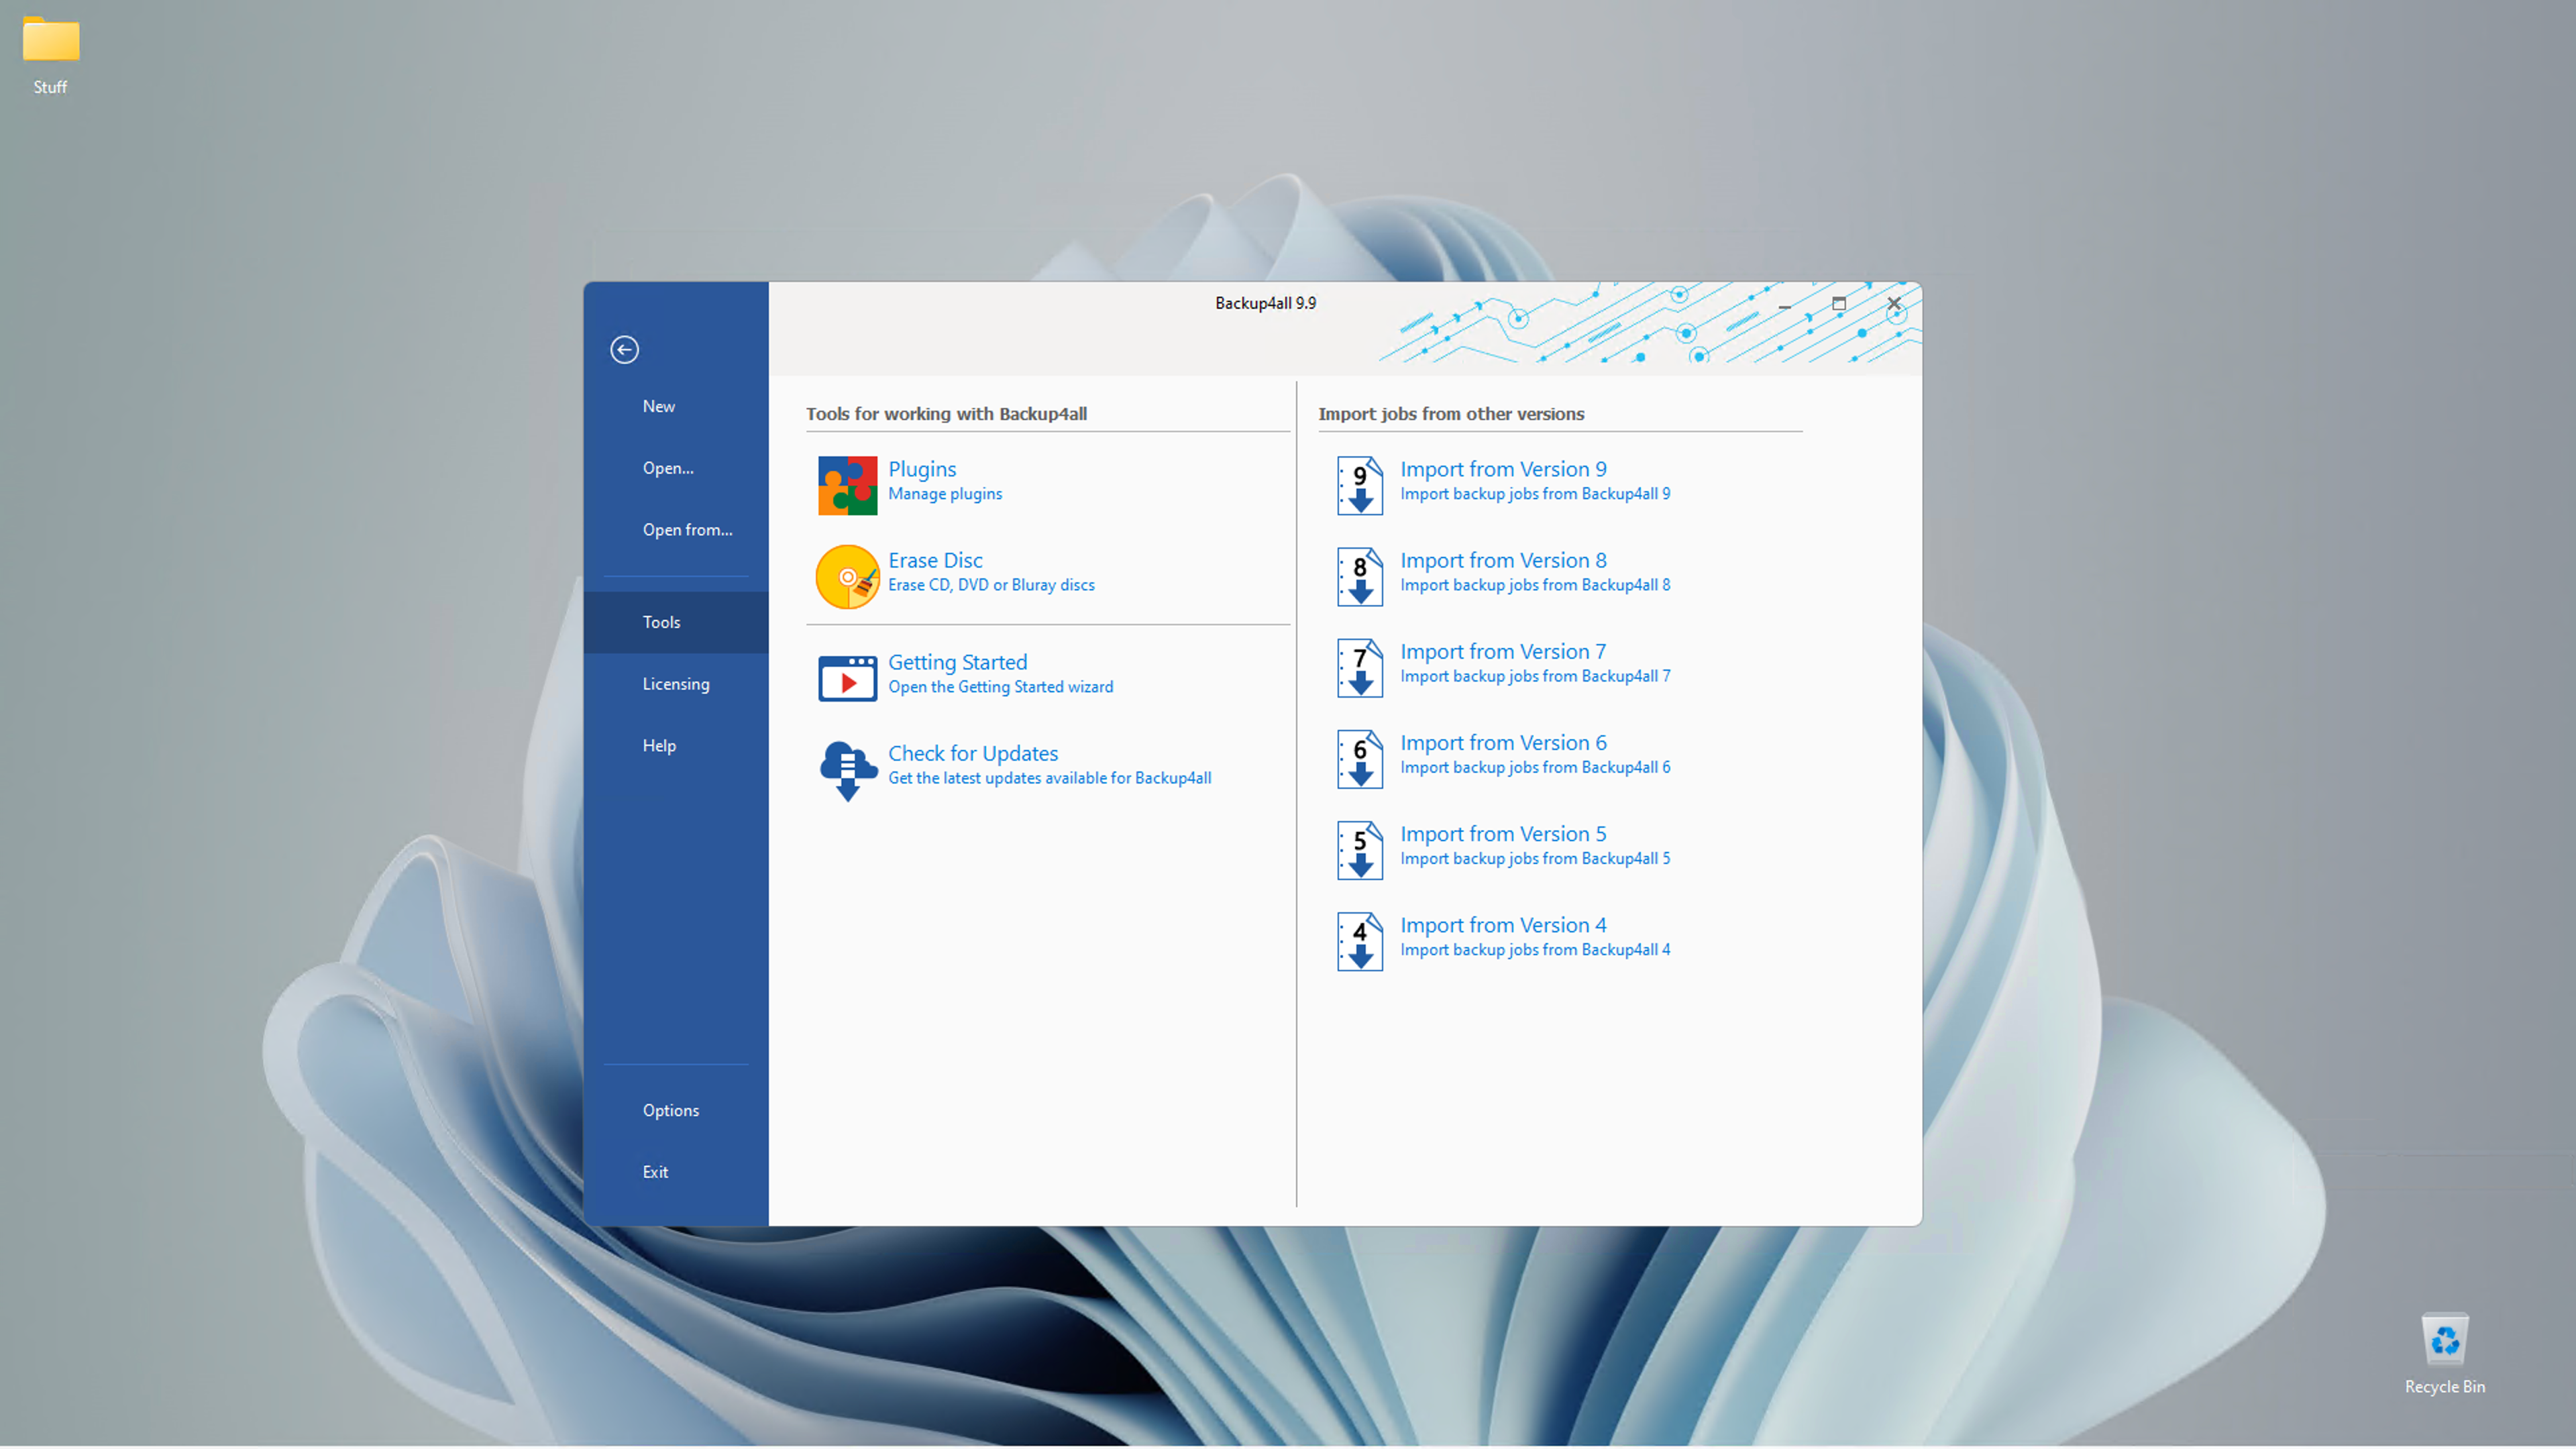Viewport: 2576px width, 1449px height.
Task: Click Import from Version 5 link
Action: 1503,833
